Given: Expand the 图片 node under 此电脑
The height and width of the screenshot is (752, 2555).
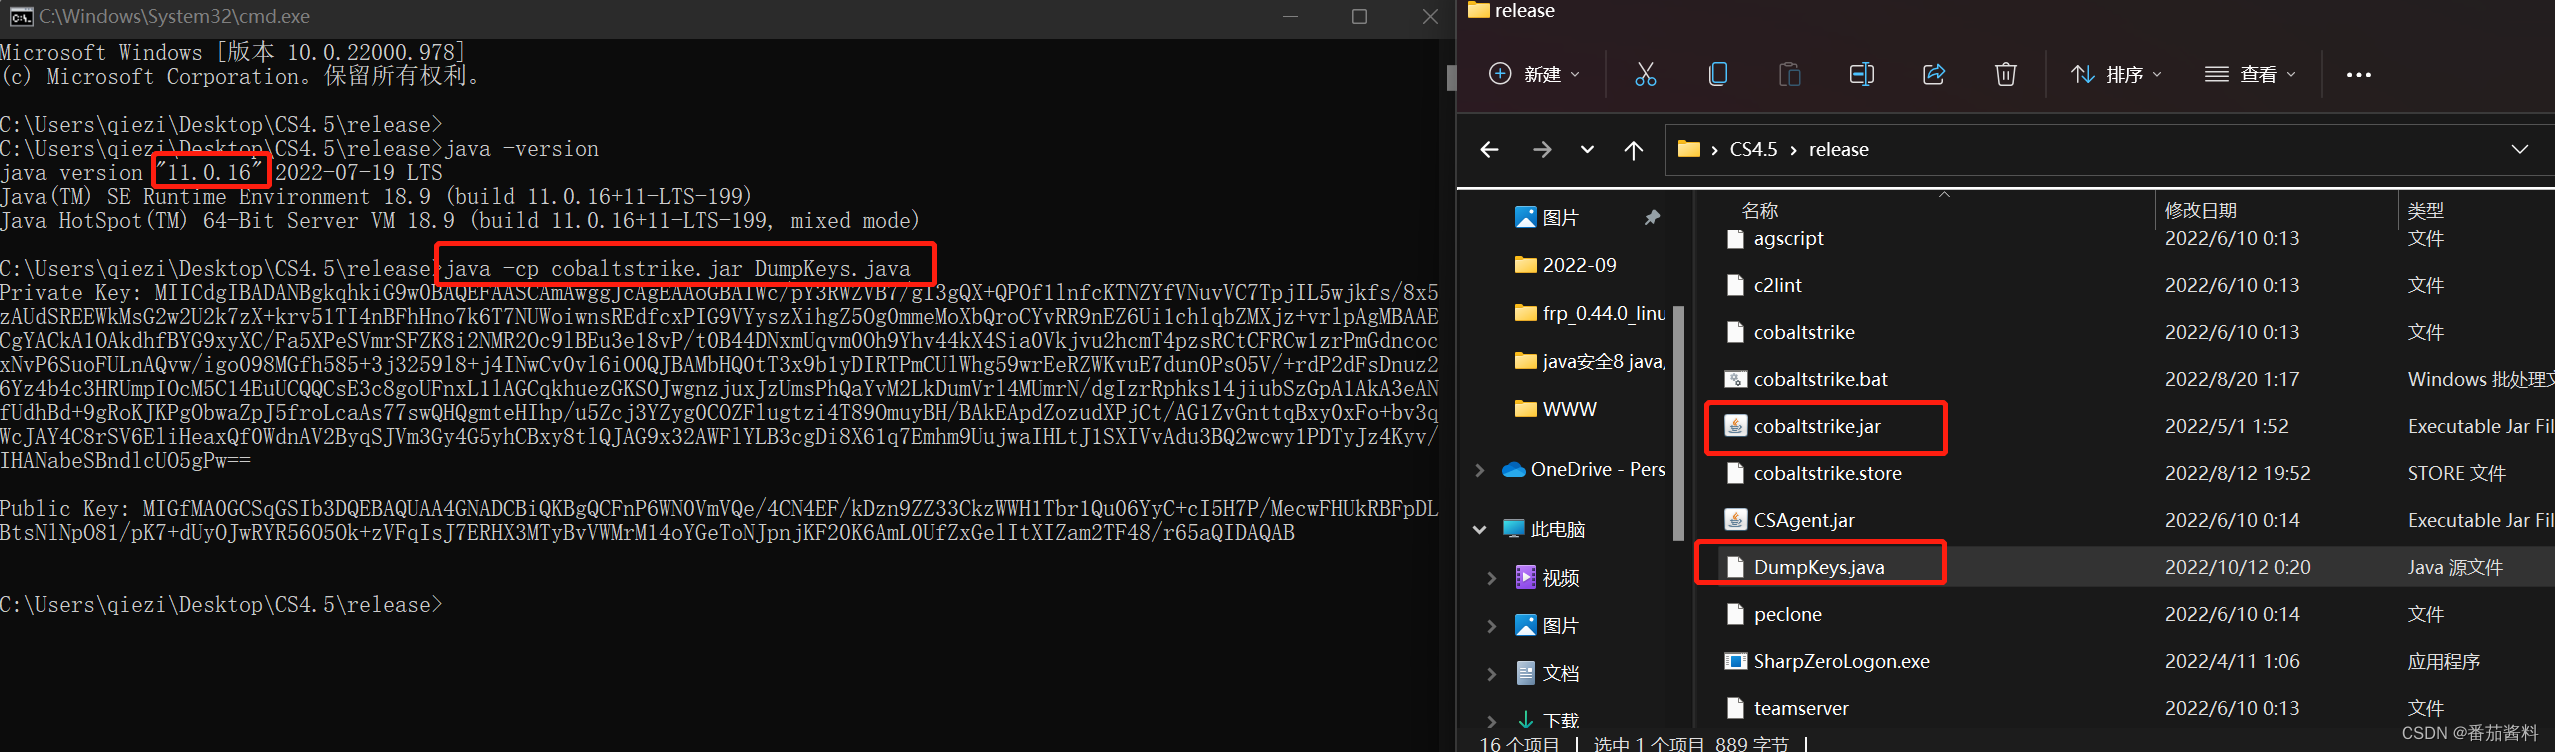Looking at the screenshot, I should [1491, 626].
